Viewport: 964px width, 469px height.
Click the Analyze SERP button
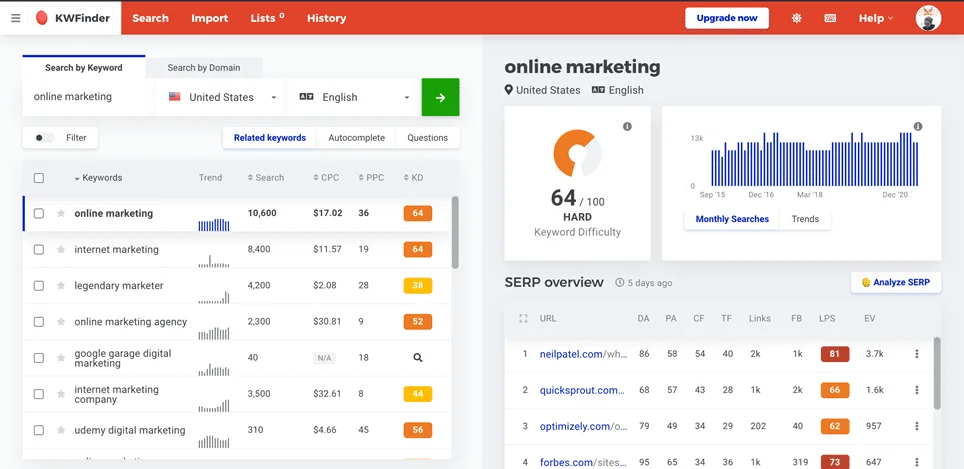896,282
